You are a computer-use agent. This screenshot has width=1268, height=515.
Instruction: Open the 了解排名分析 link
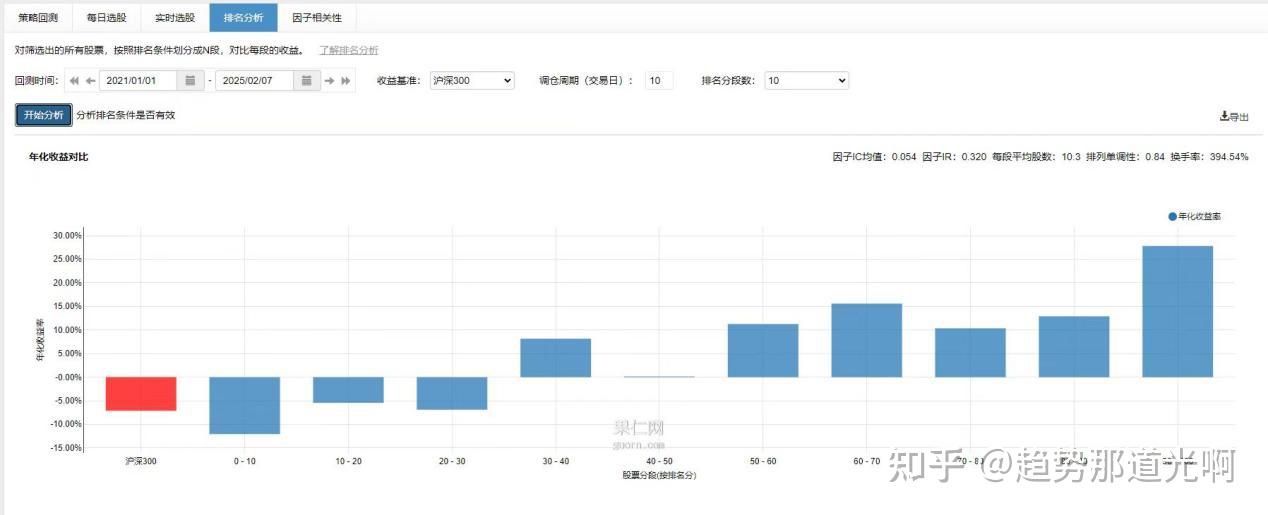pyautogui.click(x=349, y=50)
